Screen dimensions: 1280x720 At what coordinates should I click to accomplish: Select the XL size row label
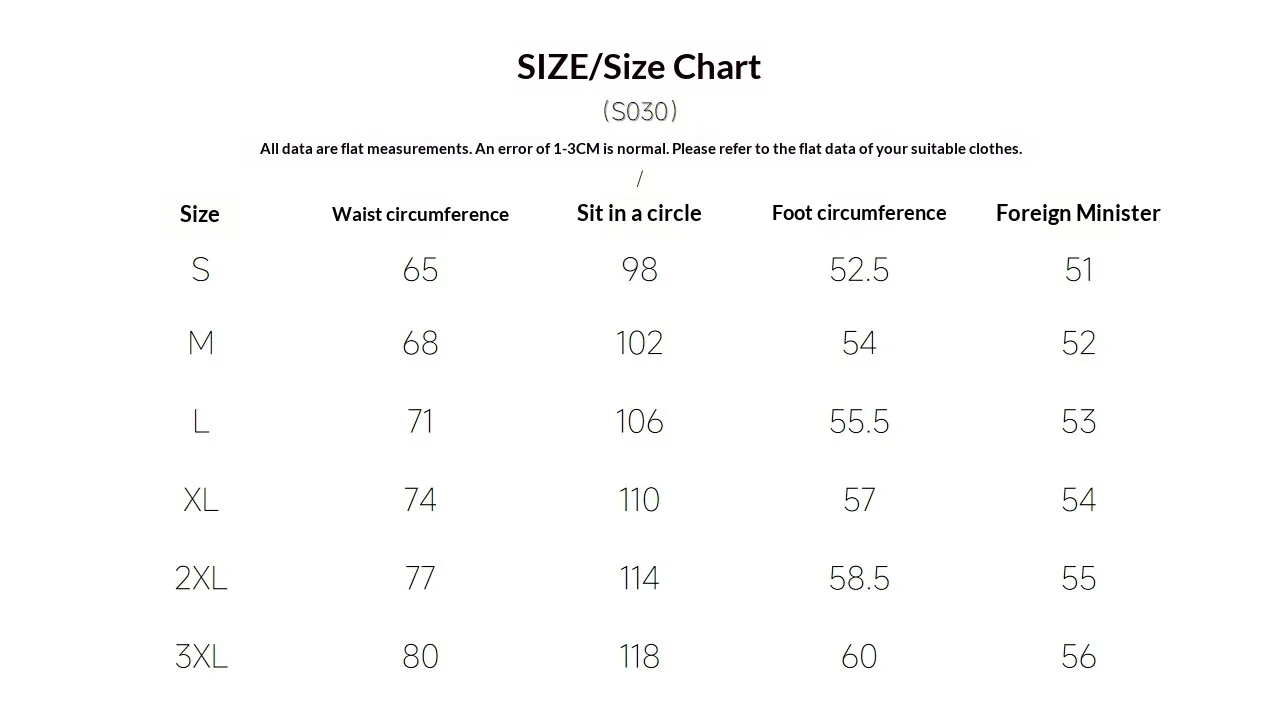pyautogui.click(x=201, y=500)
